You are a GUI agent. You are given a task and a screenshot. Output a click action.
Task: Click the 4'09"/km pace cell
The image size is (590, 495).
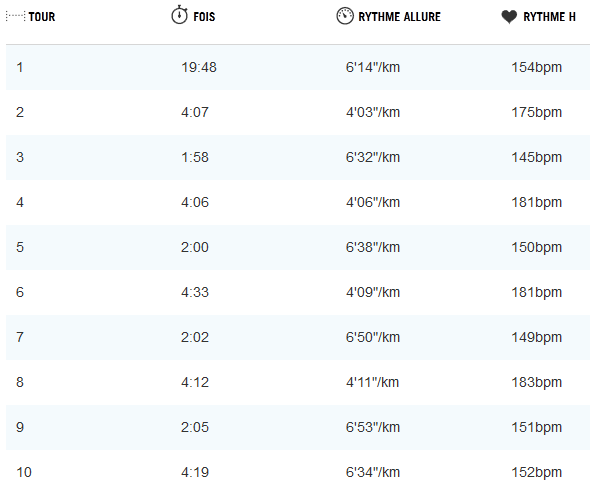coord(373,292)
